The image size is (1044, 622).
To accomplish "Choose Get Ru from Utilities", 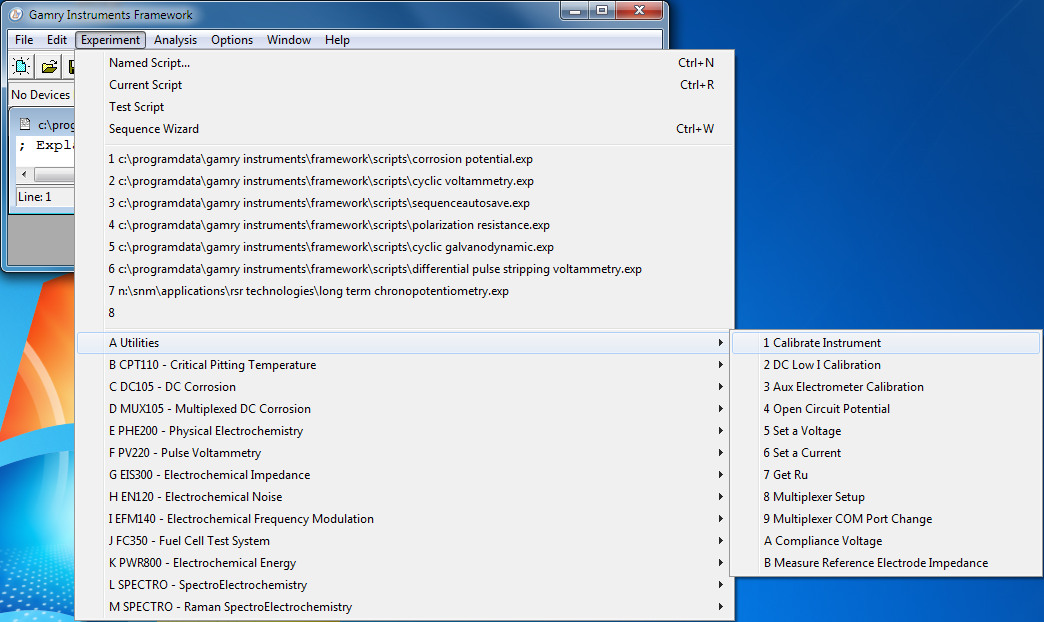I will click(886, 475).
